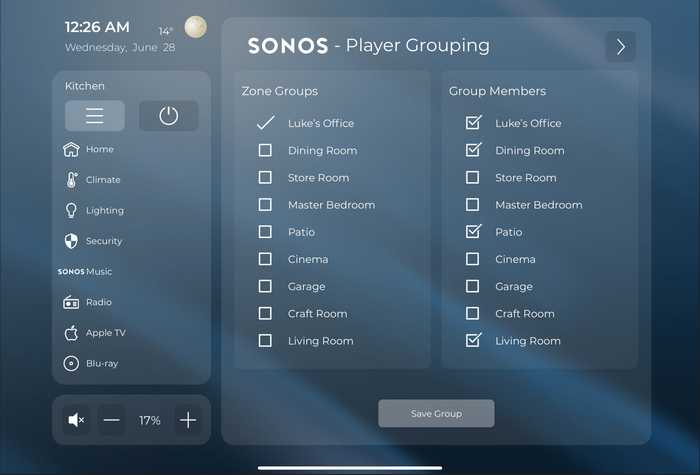Image resolution: width=700 pixels, height=475 pixels.
Task: Click the moon weather icon
Action: (x=196, y=27)
